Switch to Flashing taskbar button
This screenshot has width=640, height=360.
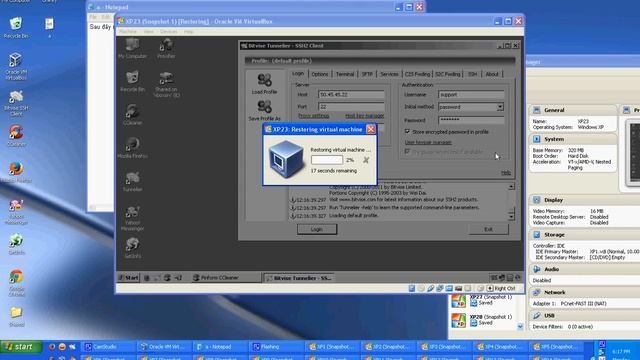point(276,347)
